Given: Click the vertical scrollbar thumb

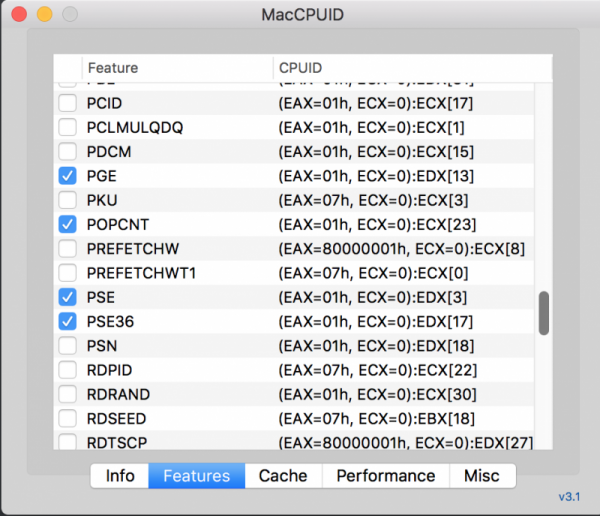Looking at the screenshot, I should [x=544, y=313].
